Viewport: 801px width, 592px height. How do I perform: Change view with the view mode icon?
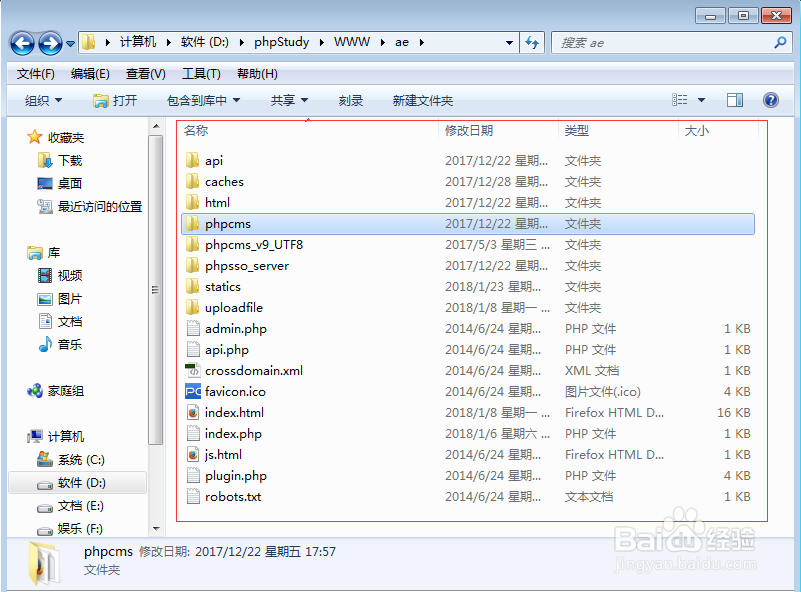click(x=679, y=100)
